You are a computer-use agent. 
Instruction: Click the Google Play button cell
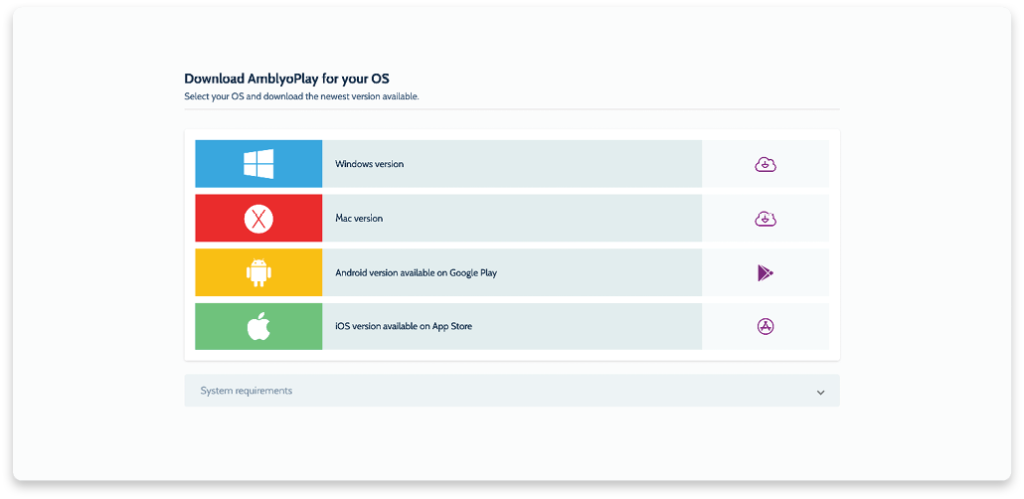(765, 272)
